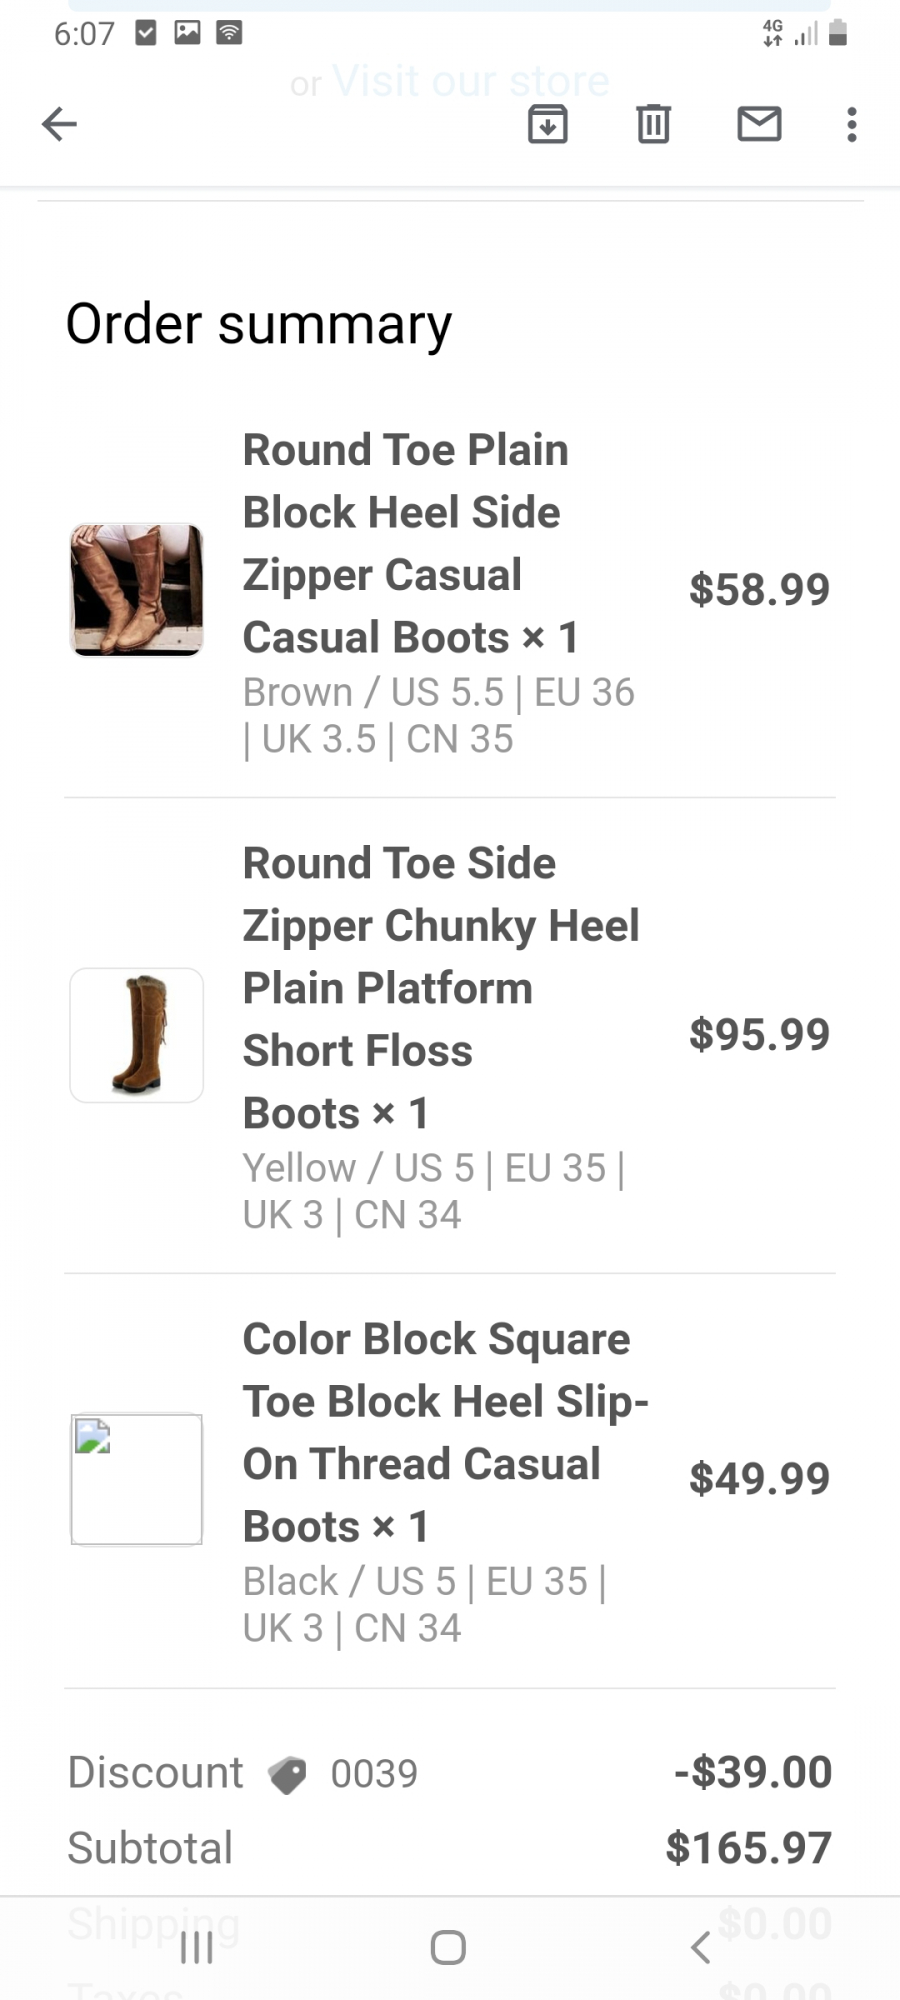Viewport: 900px width, 2000px height.
Task: Tap the Wi-Fi status bar icon
Action: pos(229,33)
